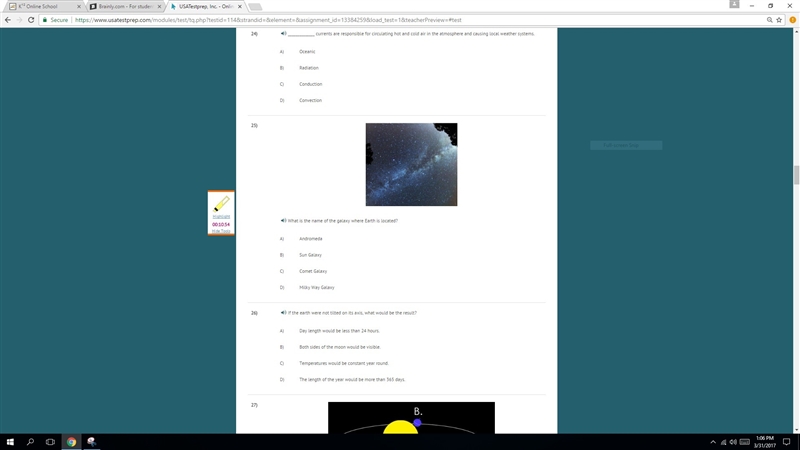Close the USATestprep tab
The image size is (800, 450).
coord(240,7)
